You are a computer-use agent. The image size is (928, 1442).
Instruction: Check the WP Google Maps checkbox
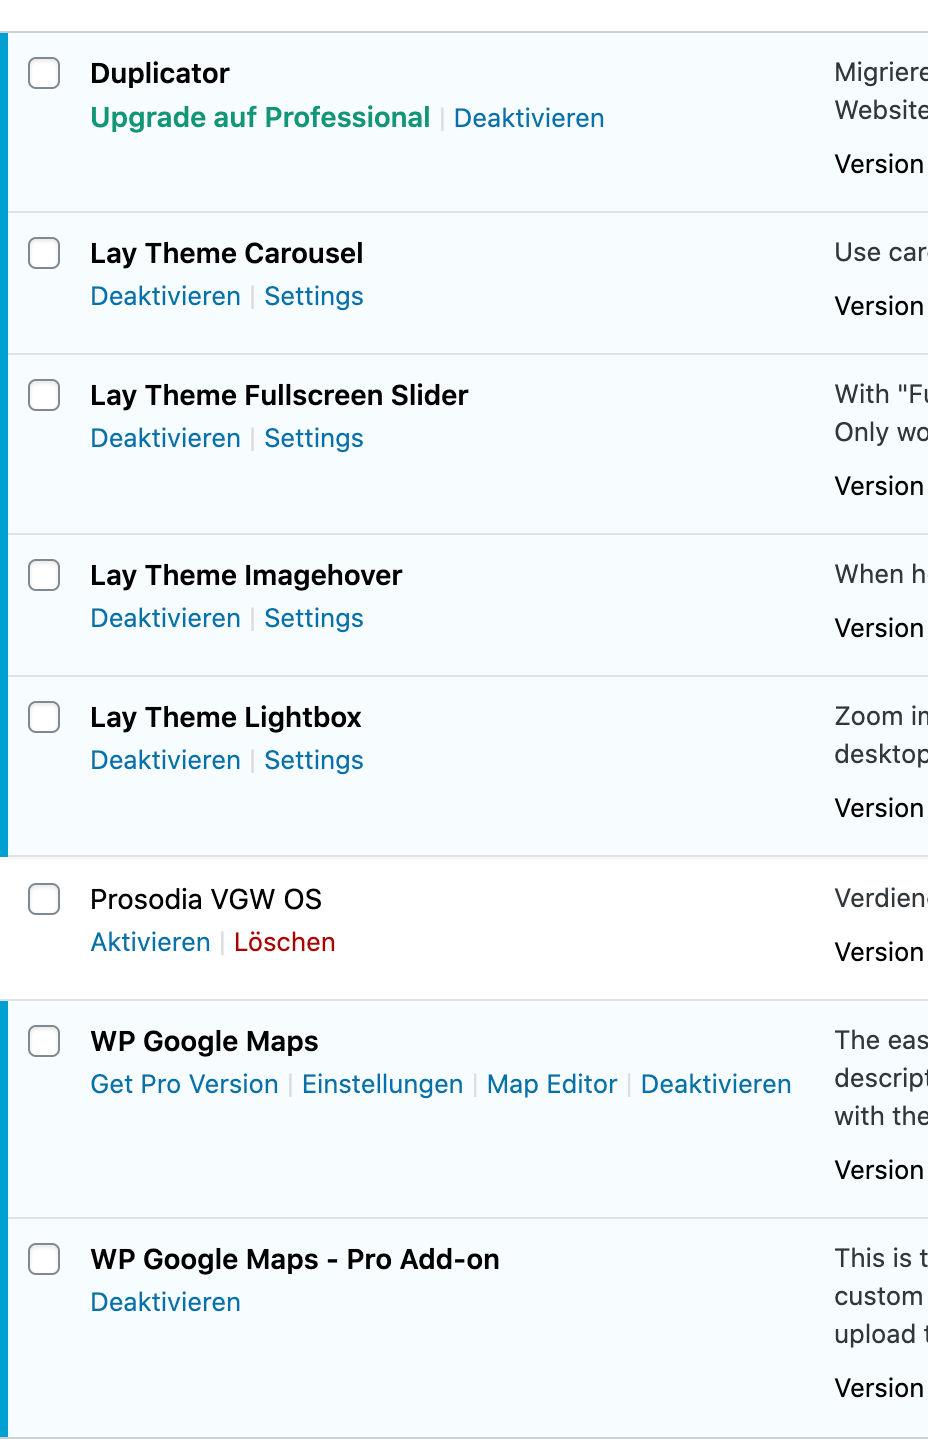tap(44, 1041)
